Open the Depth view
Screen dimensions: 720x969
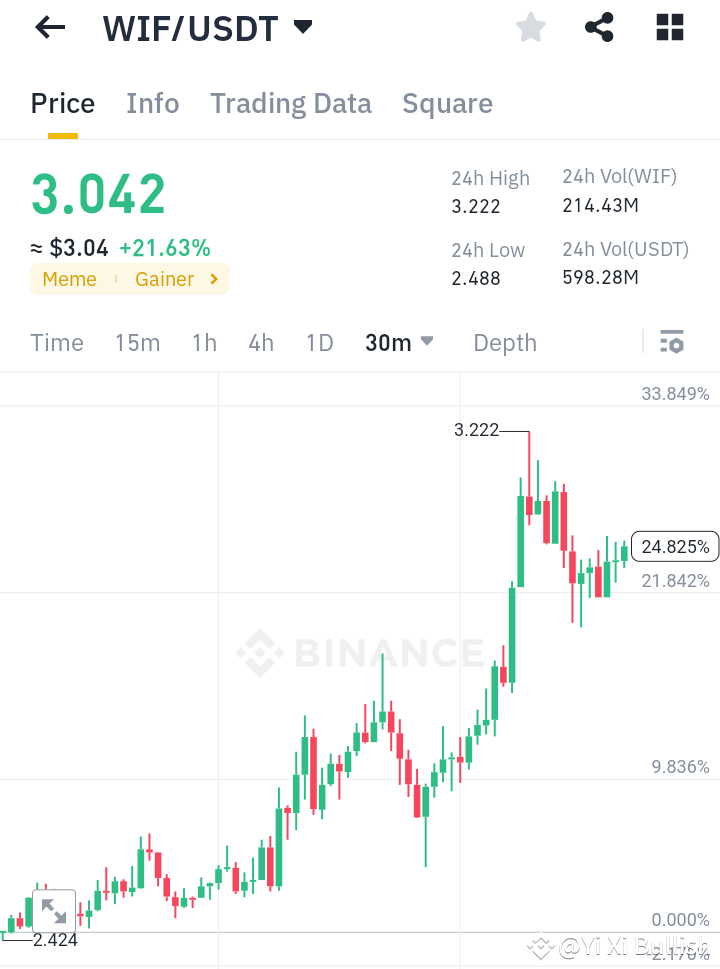(504, 342)
